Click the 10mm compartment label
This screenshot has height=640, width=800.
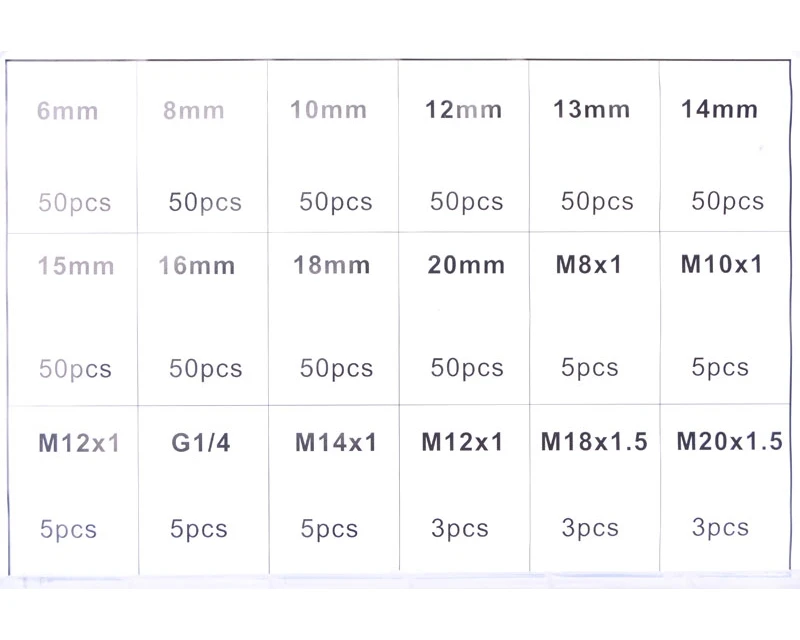pyautogui.click(x=328, y=109)
